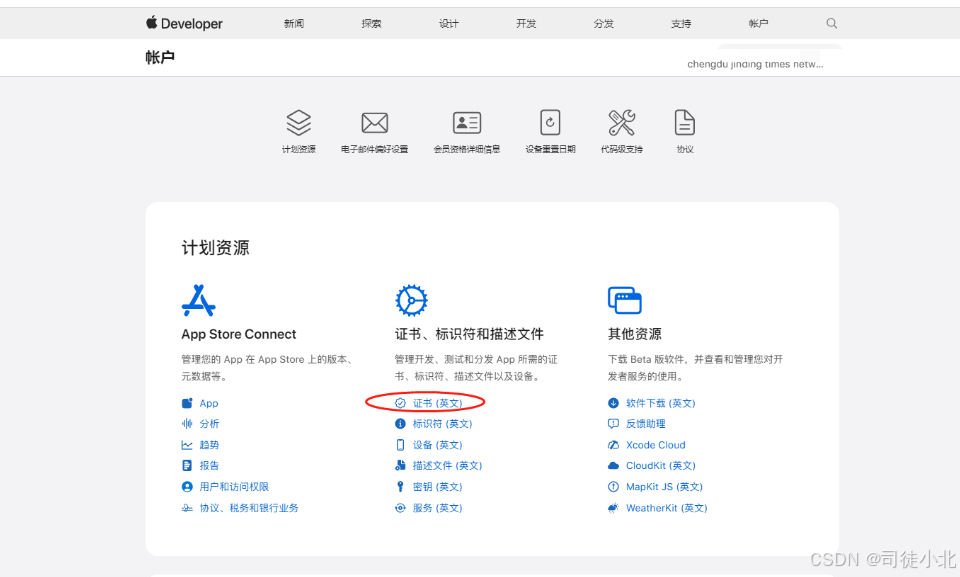Click the info icon beside 标识符

click(x=400, y=423)
